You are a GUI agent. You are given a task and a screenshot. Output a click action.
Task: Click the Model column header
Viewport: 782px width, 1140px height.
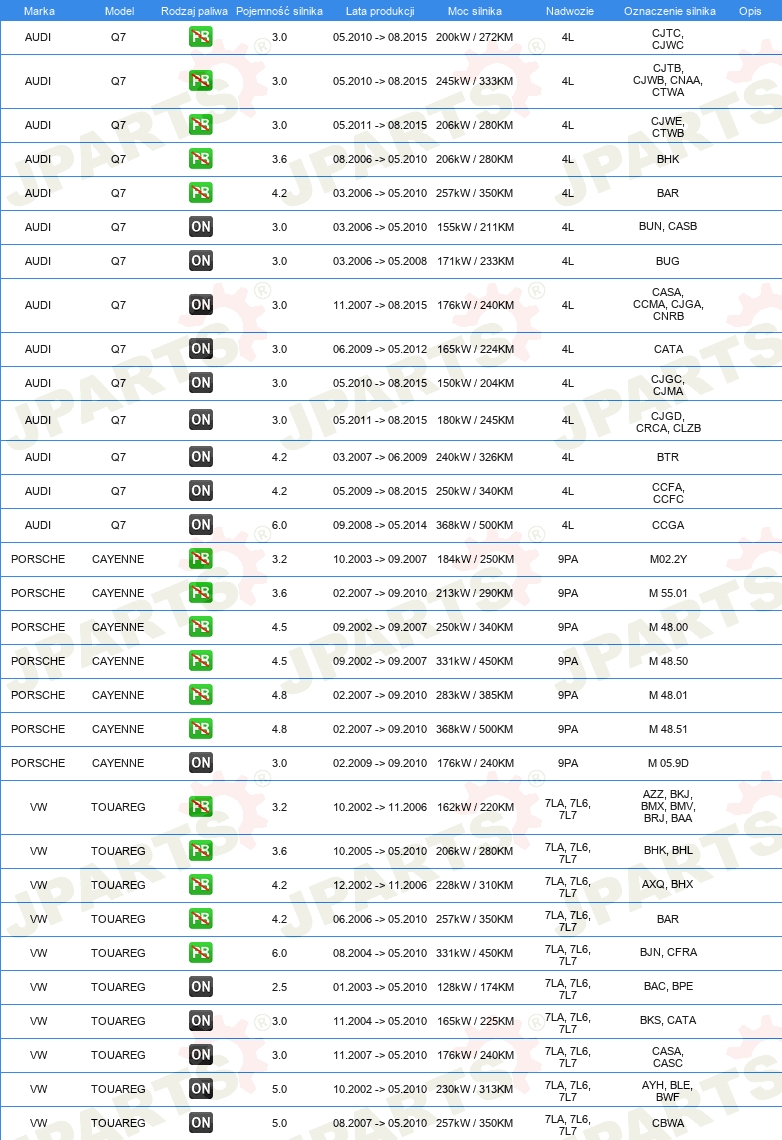(x=119, y=11)
